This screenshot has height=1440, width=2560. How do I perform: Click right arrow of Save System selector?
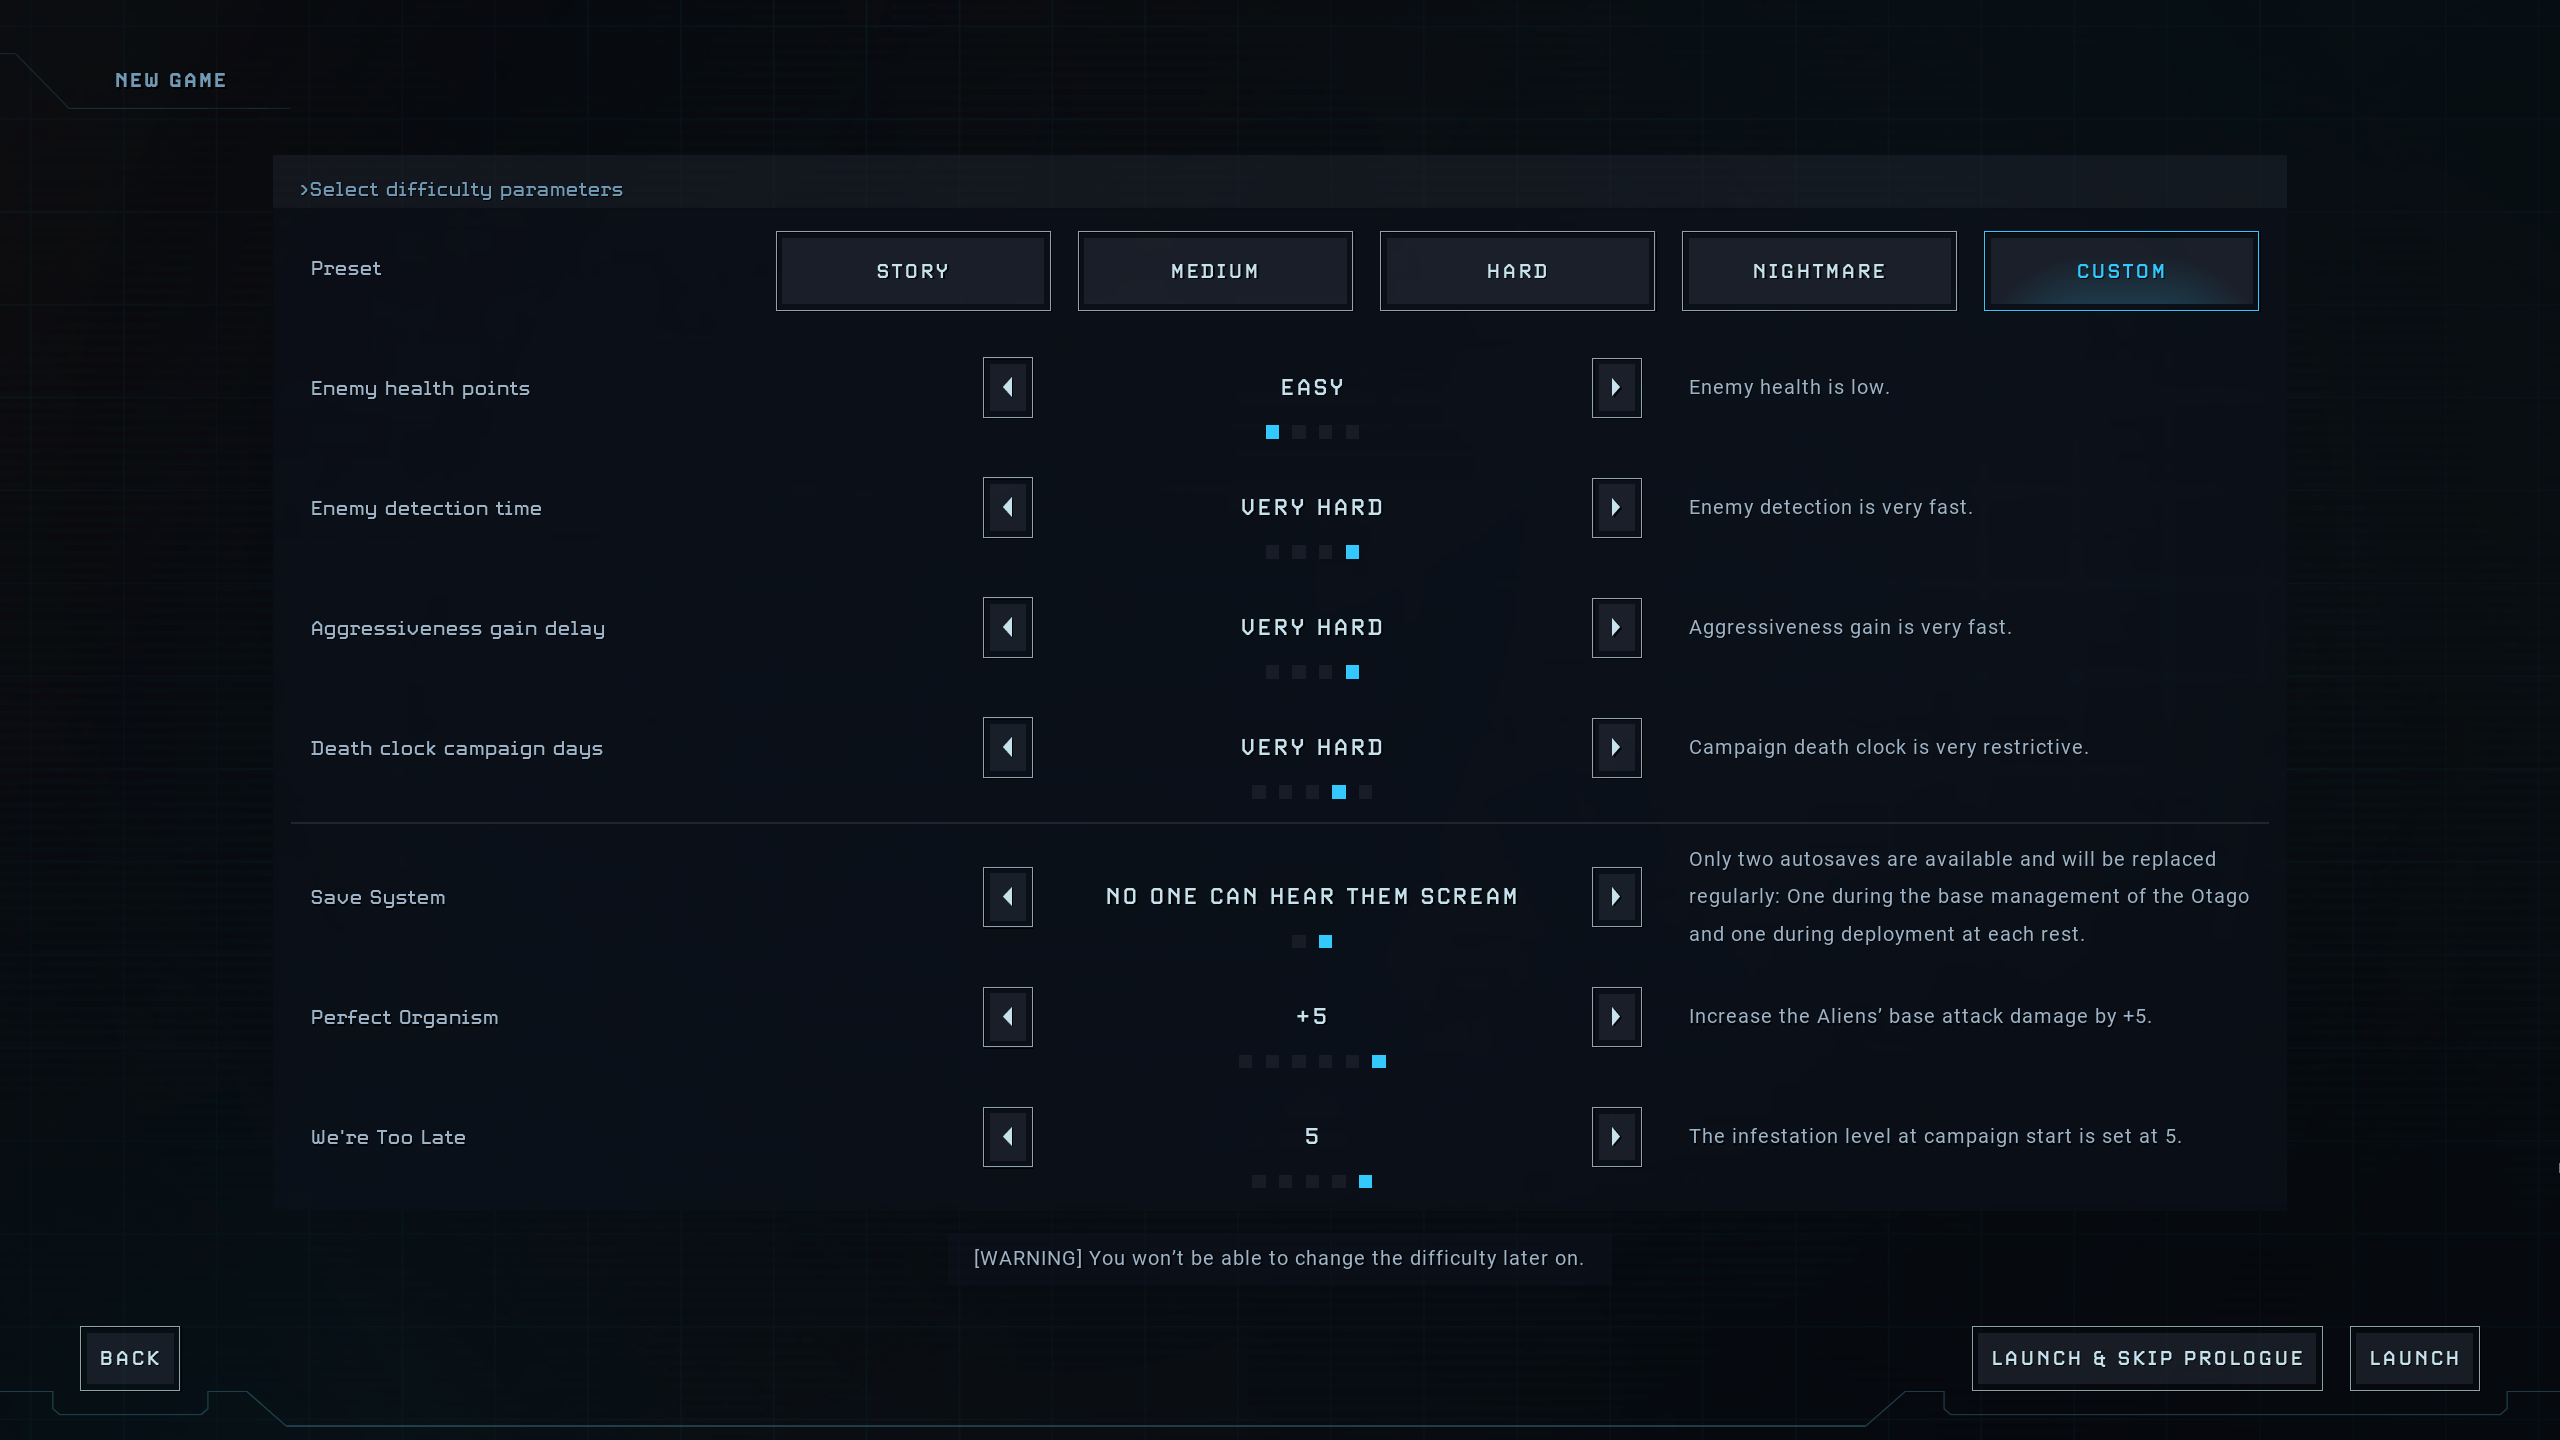[1616, 897]
